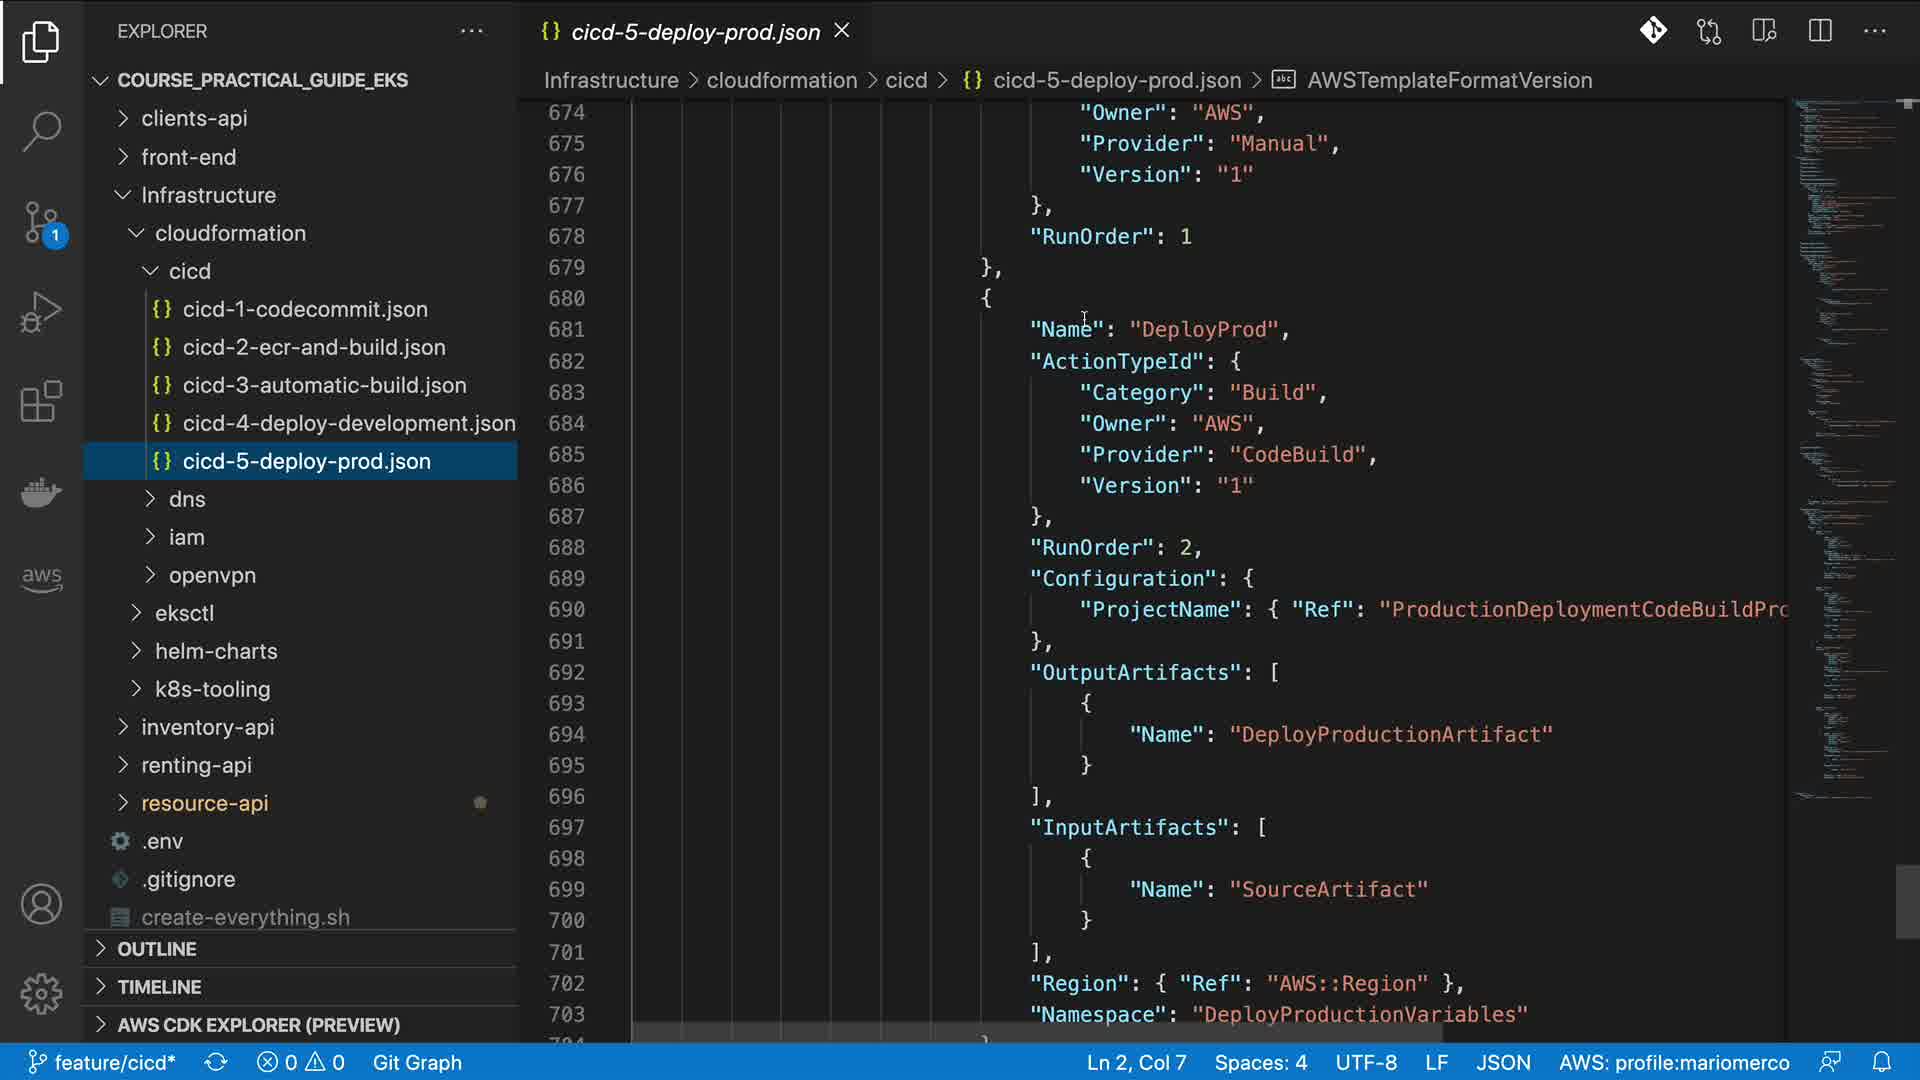Open cicd-4-deploy-development.json file
This screenshot has height=1080, width=1920.
pos(348,423)
